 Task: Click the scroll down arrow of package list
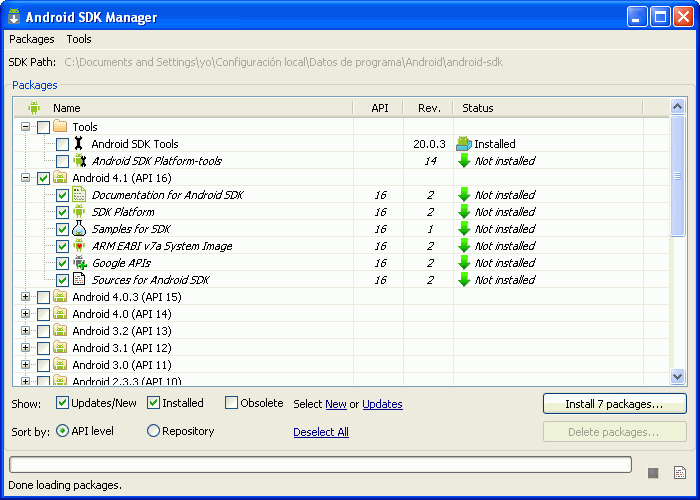(677, 376)
